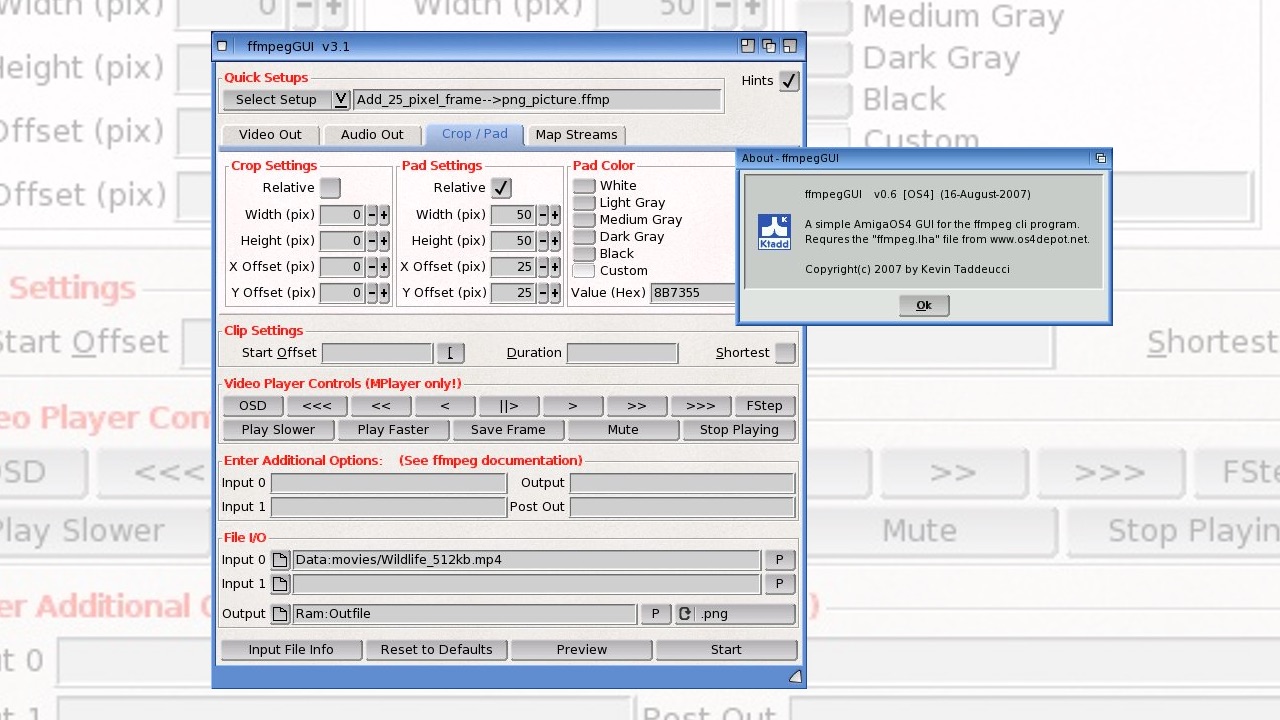The width and height of the screenshot is (1280, 720).
Task: Open the Map Streams tab
Action: tap(577, 135)
